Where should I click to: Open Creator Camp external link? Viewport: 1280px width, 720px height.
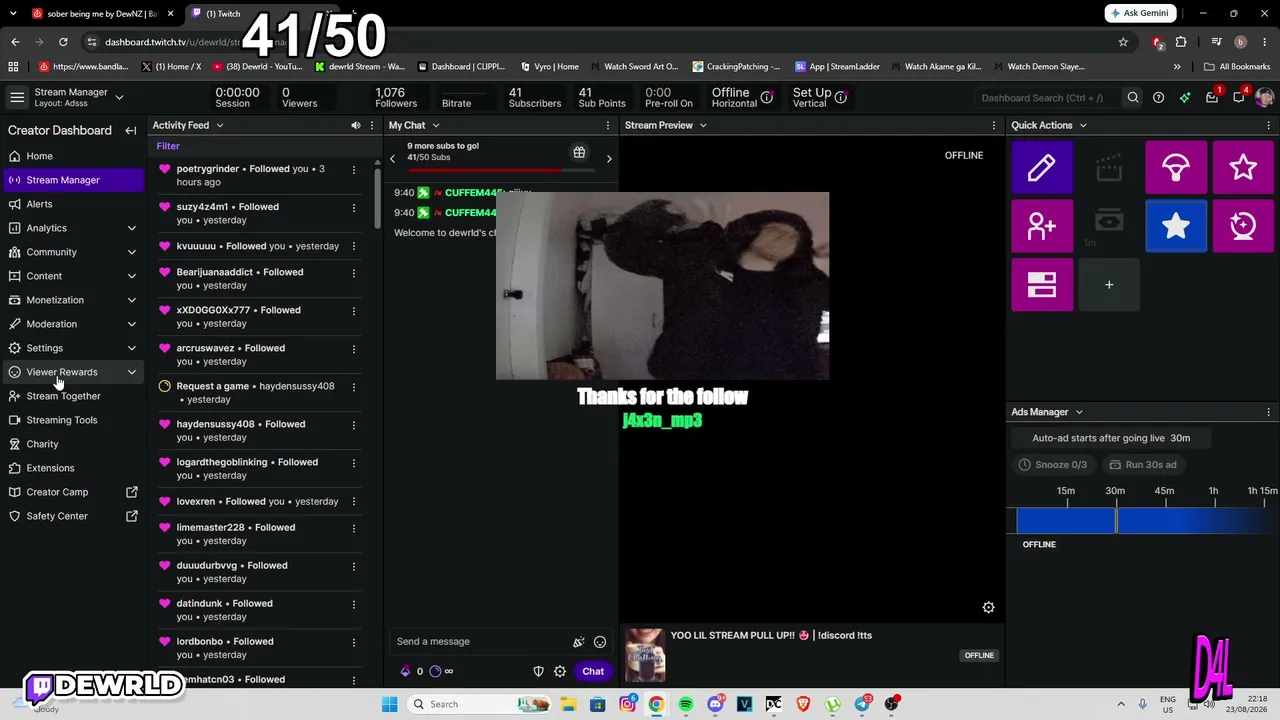point(72,492)
